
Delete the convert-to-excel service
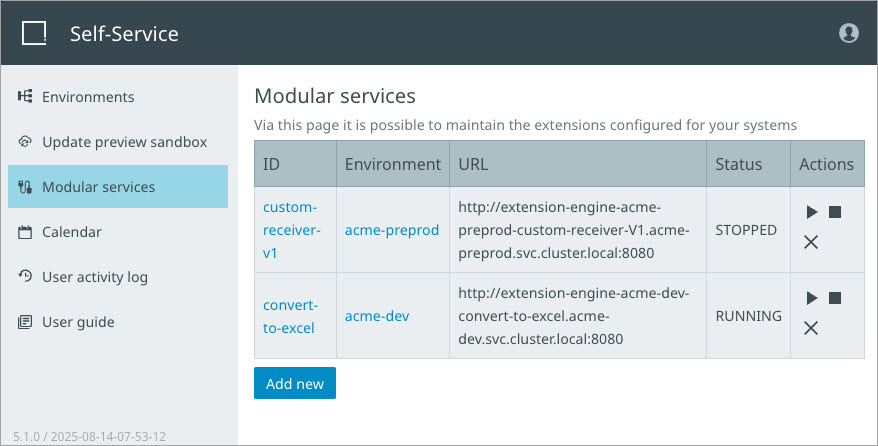coord(812,328)
